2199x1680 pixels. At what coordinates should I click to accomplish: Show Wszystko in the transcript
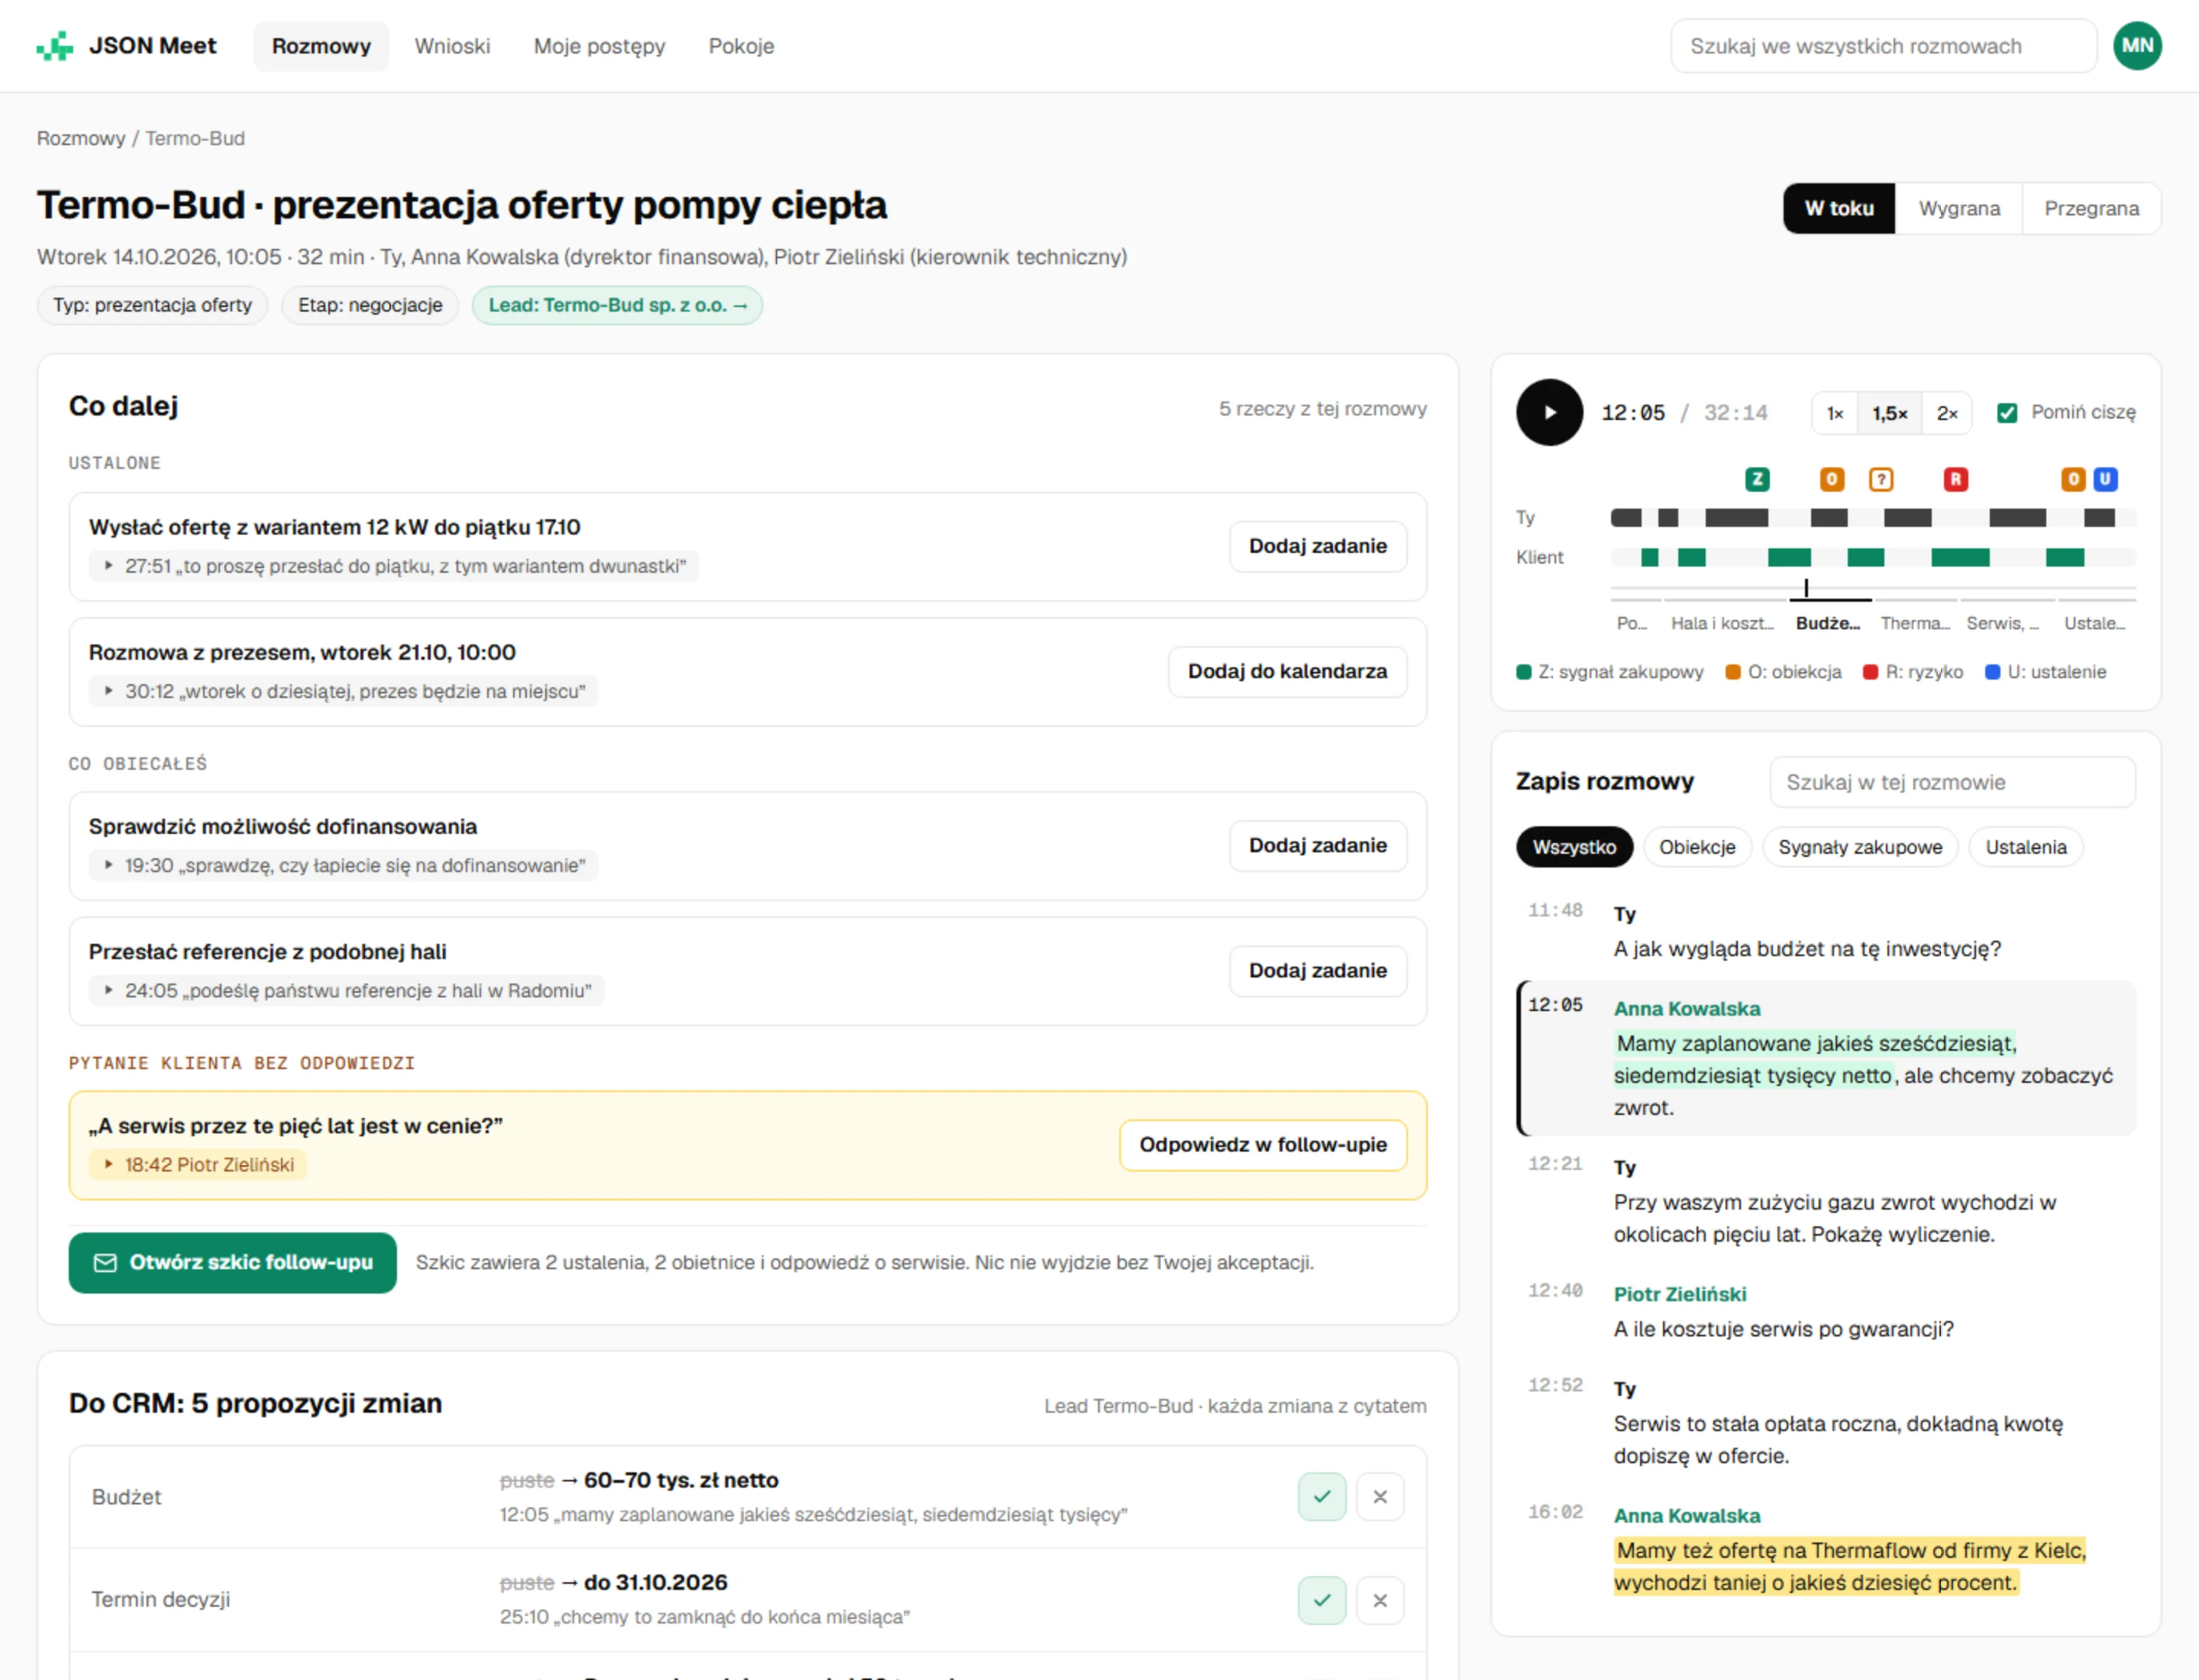[1574, 847]
